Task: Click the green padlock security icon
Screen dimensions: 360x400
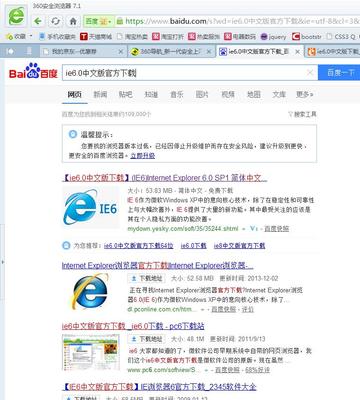Action: (119, 21)
